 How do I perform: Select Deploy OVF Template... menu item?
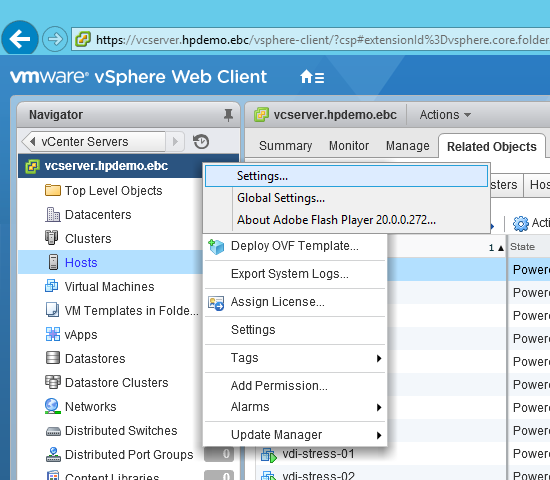[295, 246]
